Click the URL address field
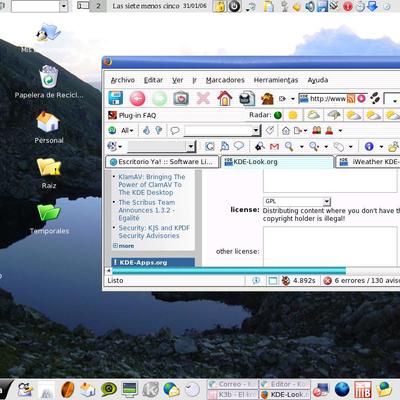400x400 pixels. click(x=328, y=99)
